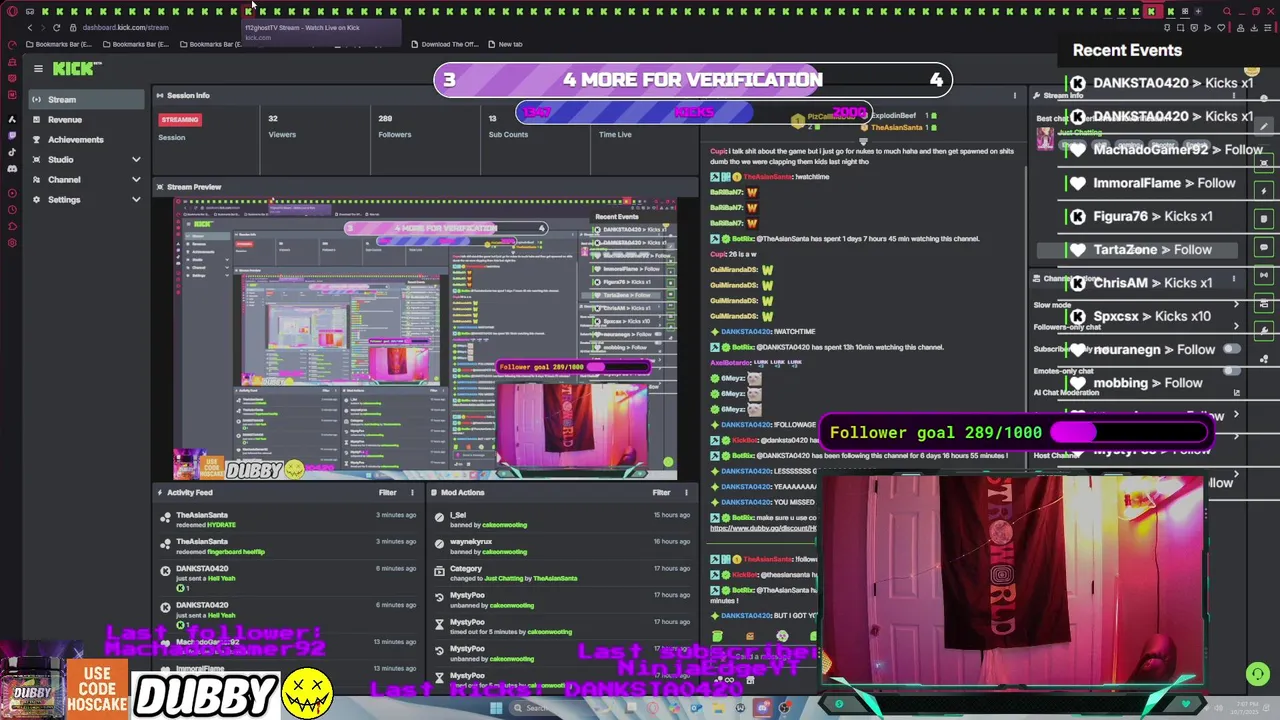Click the Stream Preview video thumbnail
The height and width of the screenshot is (720, 1280).
pyautogui.click(x=426, y=339)
